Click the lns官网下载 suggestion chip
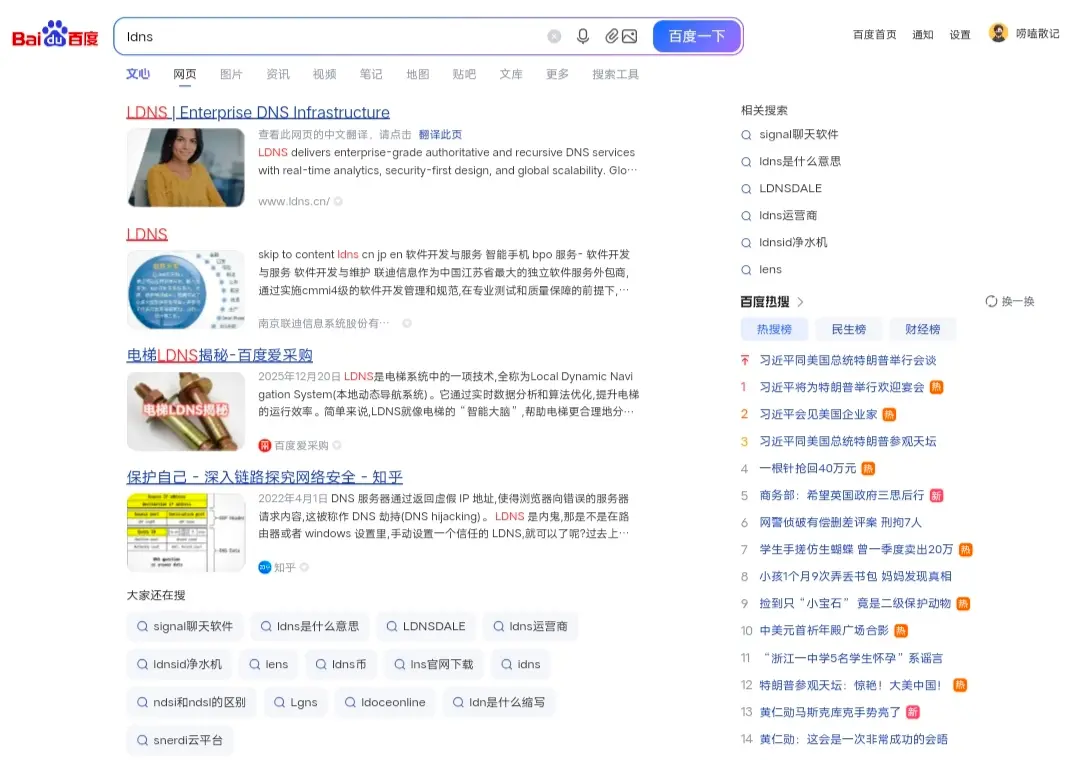The width and height of the screenshot is (1080, 760). (434, 664)
